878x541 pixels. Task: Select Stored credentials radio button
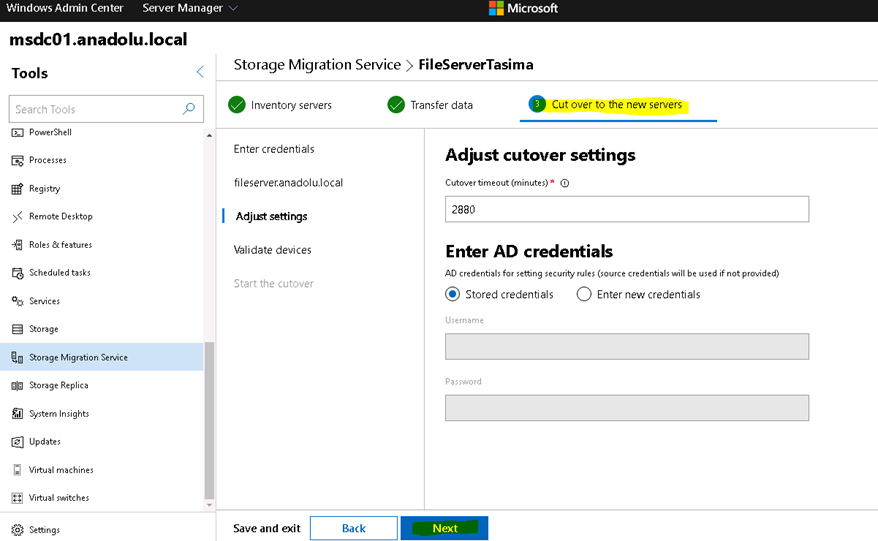(452, 294)
